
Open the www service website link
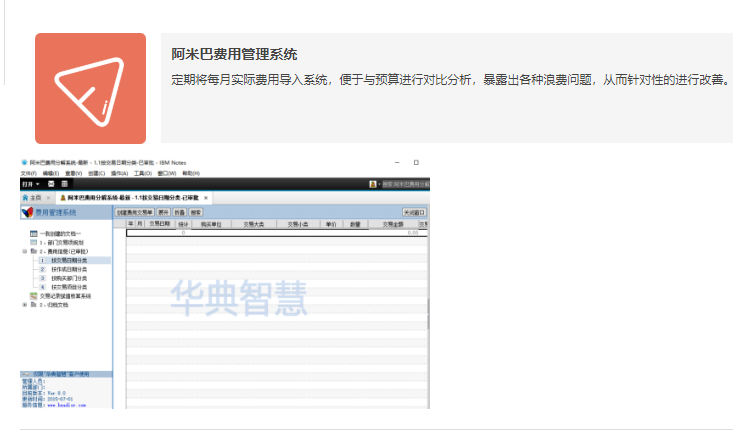[x=67, y=405]
